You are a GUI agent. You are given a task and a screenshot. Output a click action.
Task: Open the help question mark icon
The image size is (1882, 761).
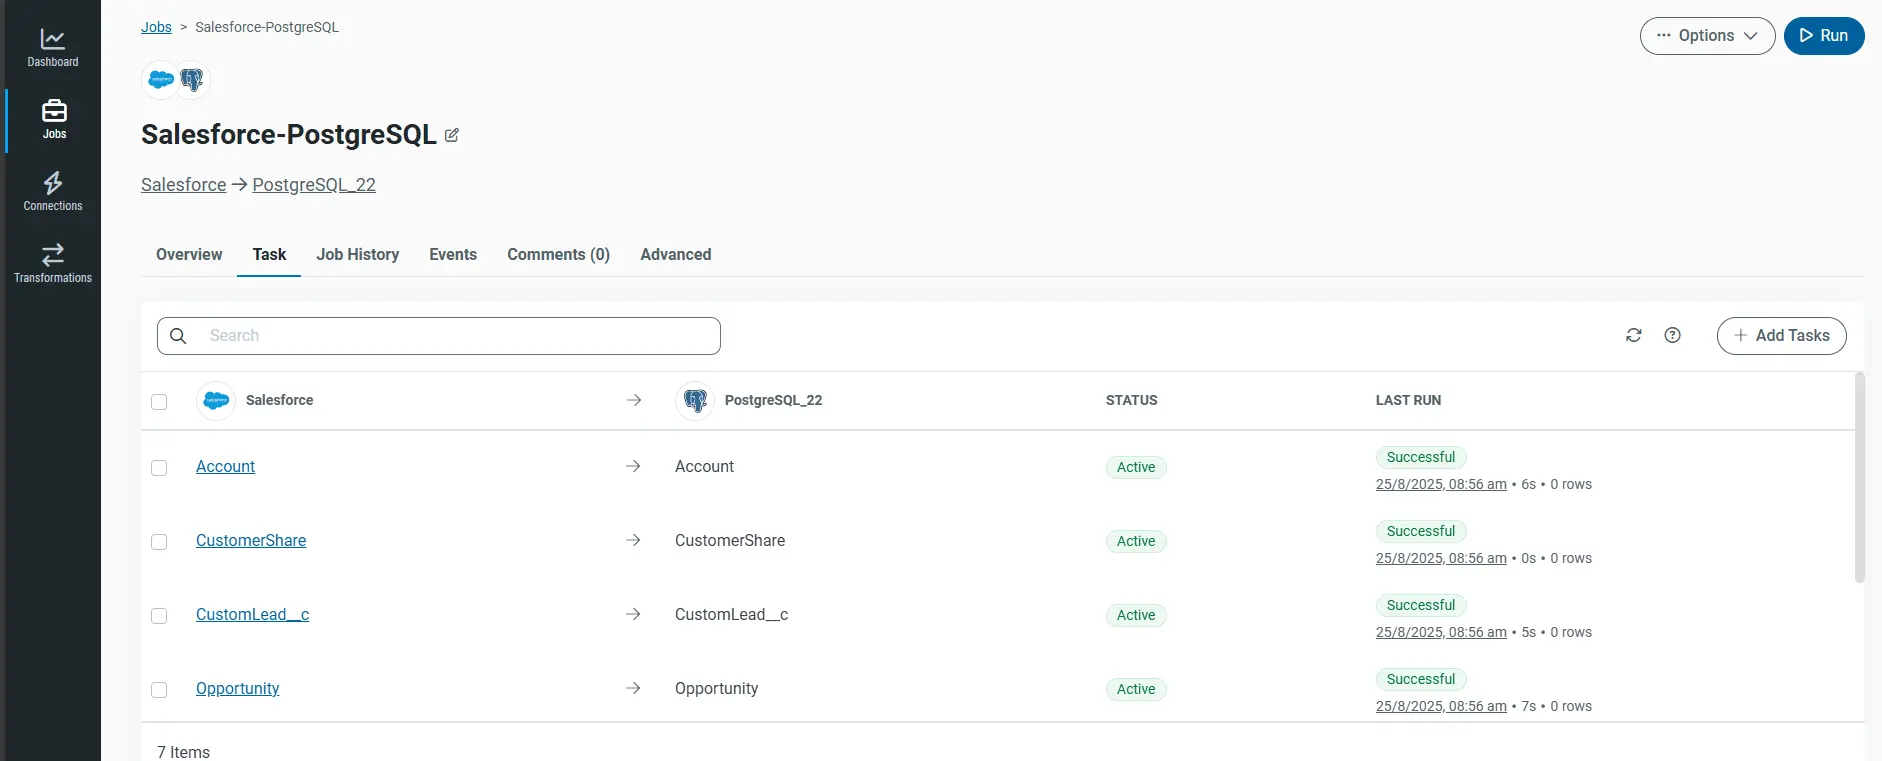[x=1672, y=336]
